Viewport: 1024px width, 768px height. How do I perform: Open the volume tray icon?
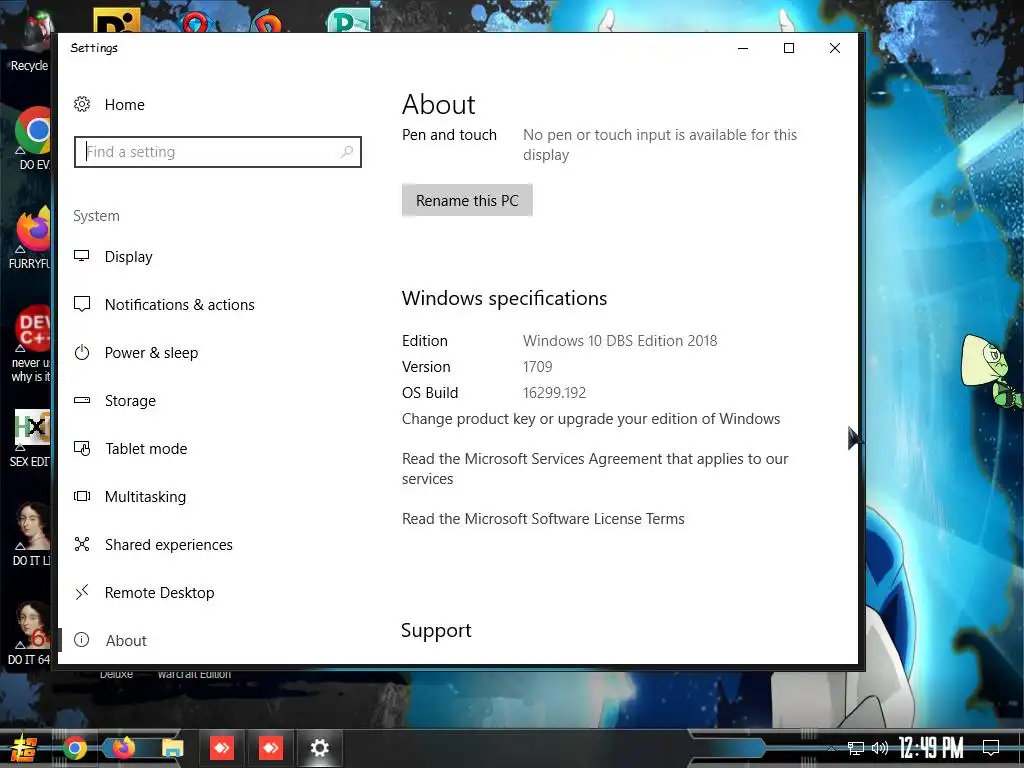(880, 748)
